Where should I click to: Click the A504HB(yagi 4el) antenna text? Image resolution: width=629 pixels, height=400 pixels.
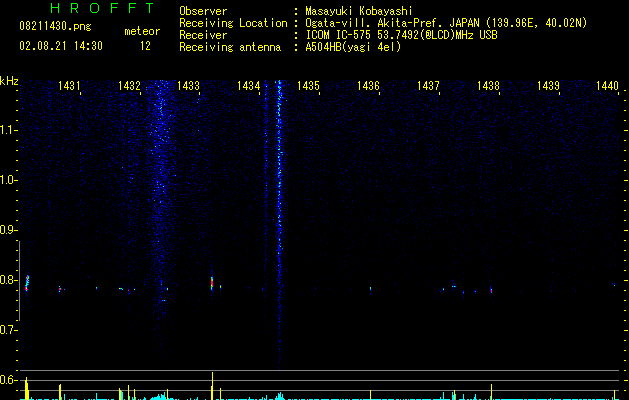pyautogui.click(x=353, y=47)
